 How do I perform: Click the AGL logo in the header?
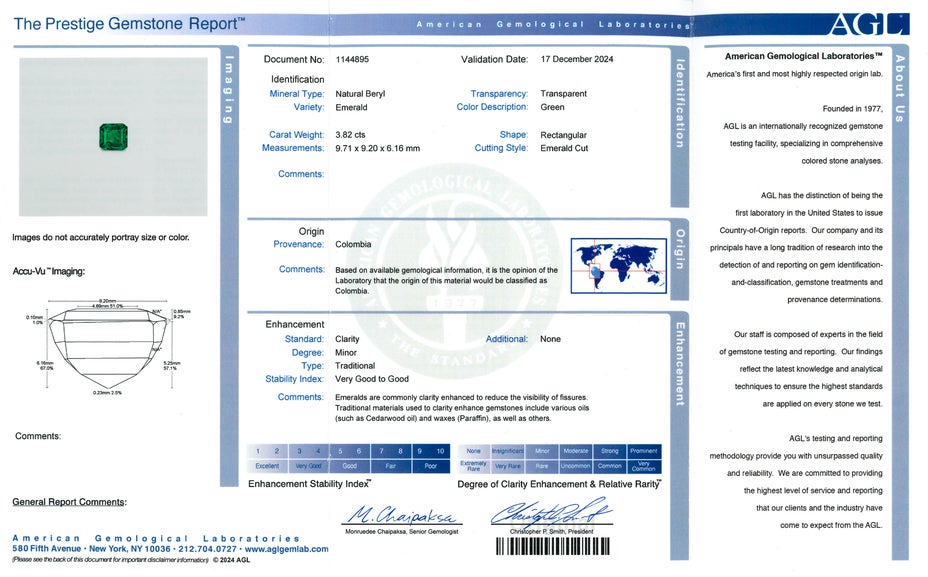[868, 24]
